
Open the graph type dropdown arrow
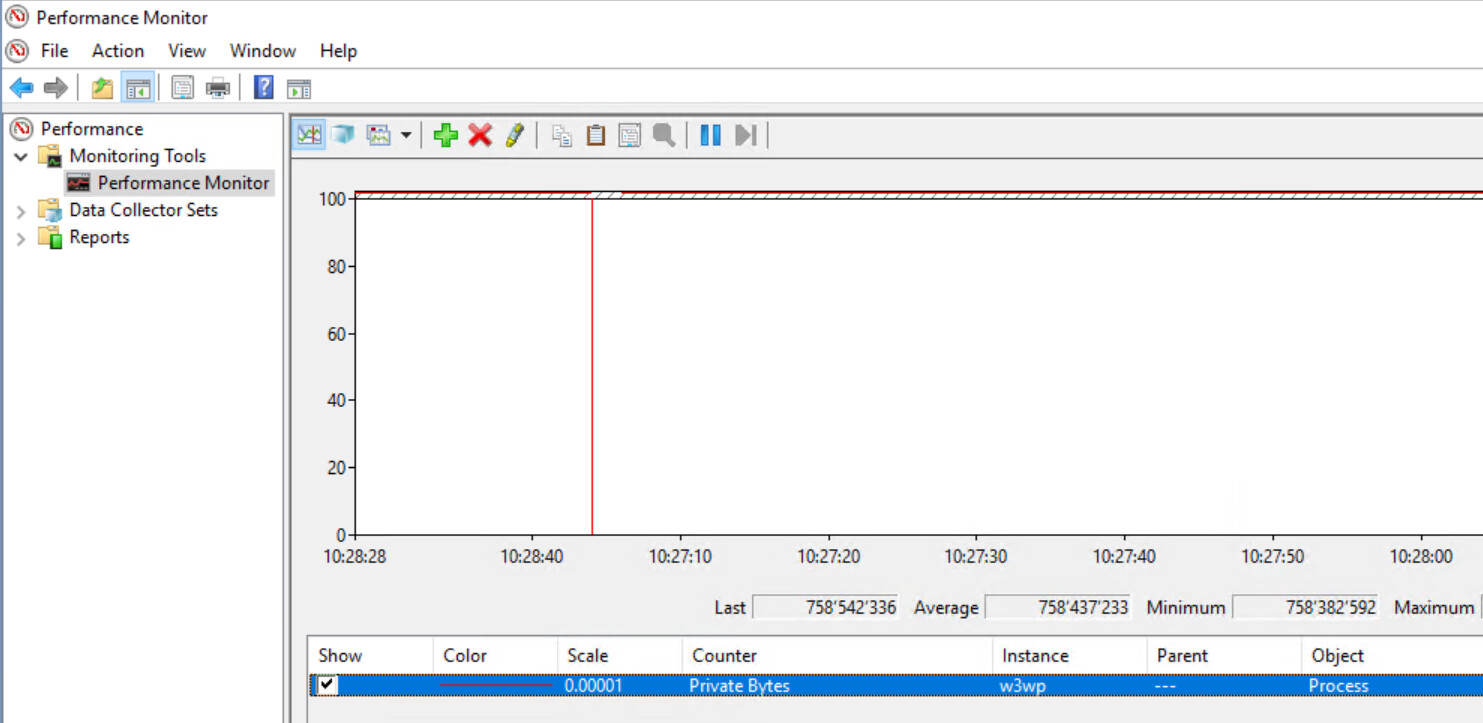pos(406,135)
